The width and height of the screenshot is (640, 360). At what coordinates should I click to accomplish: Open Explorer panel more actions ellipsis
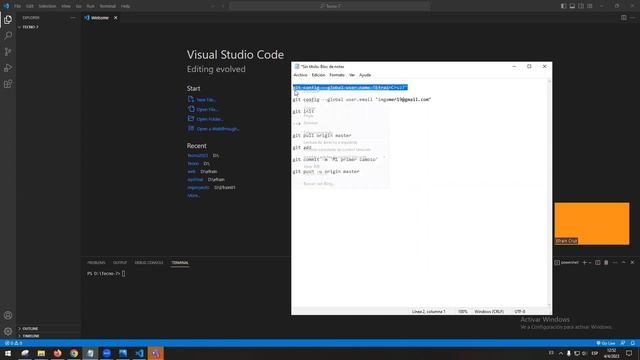(73, 18)
